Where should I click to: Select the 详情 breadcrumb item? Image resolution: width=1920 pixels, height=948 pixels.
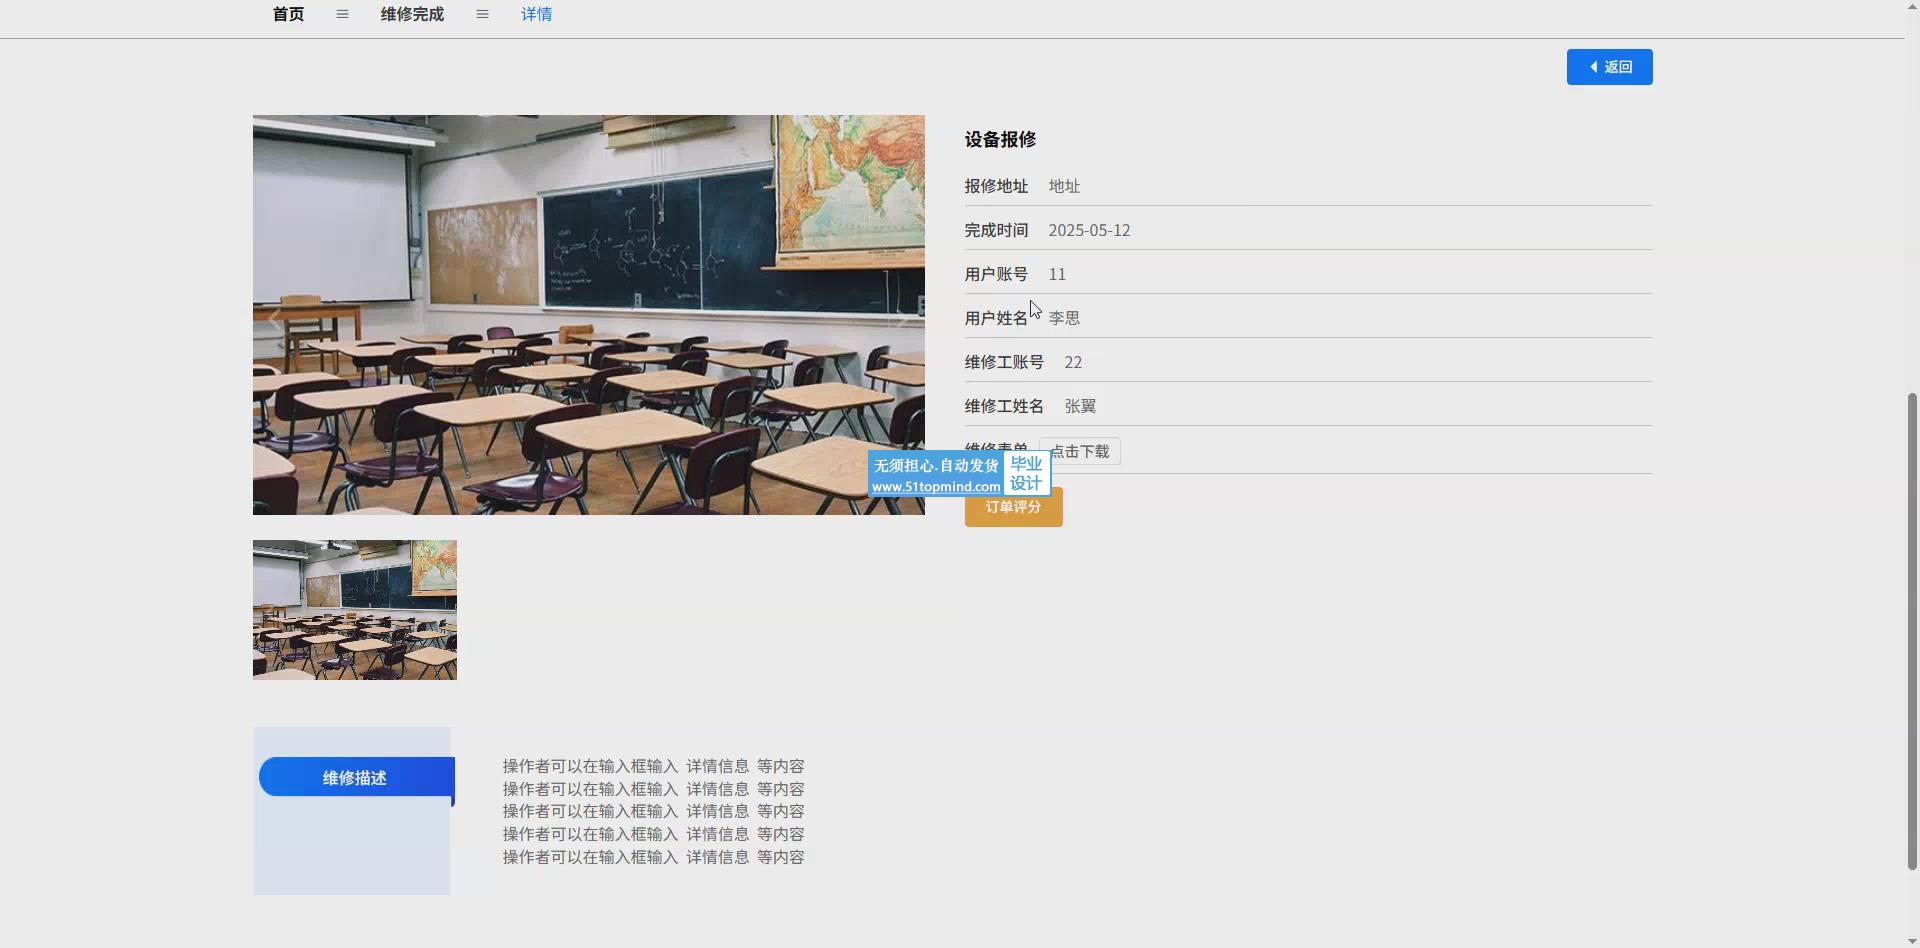click(536, 14)
